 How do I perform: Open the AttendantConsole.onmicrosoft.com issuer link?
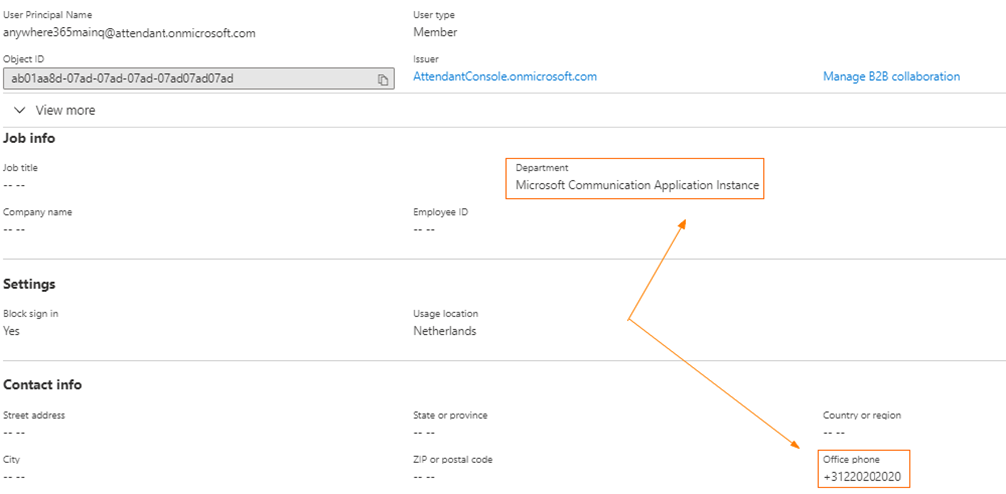pos(504,76)
